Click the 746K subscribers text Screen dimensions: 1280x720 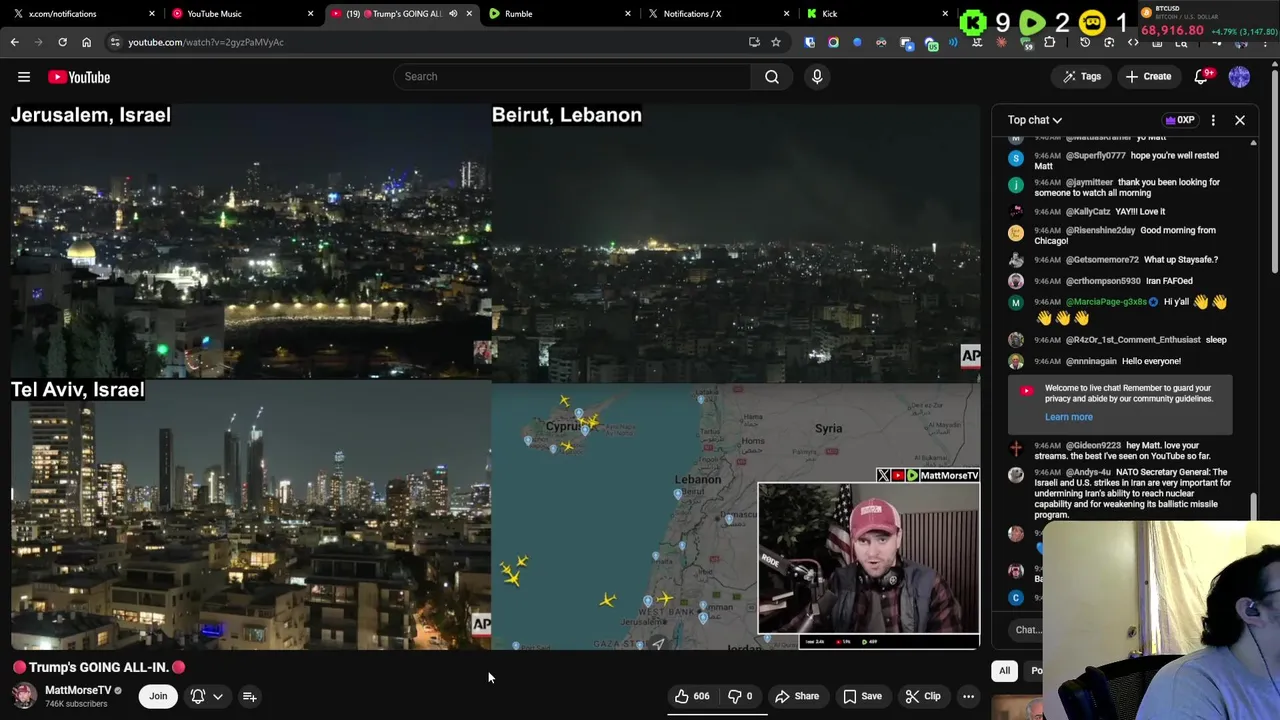(x=76, y=704)
